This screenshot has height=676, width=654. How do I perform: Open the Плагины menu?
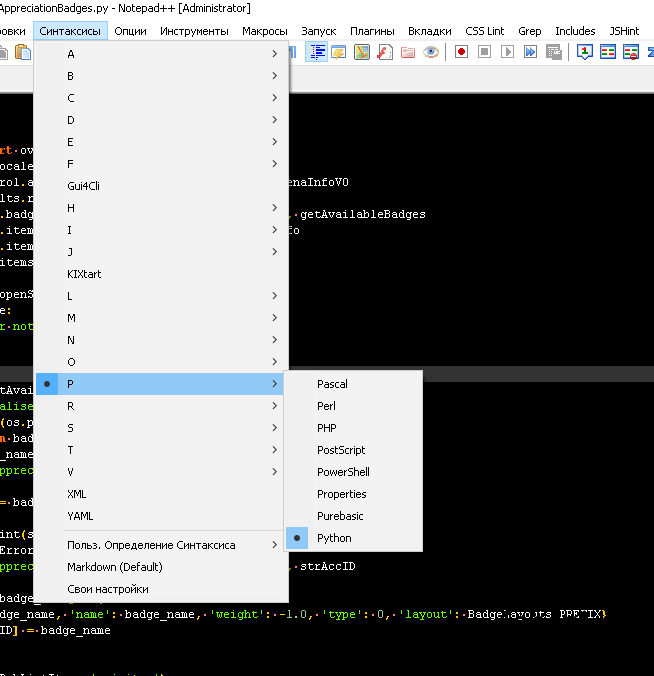coord(372,31)
